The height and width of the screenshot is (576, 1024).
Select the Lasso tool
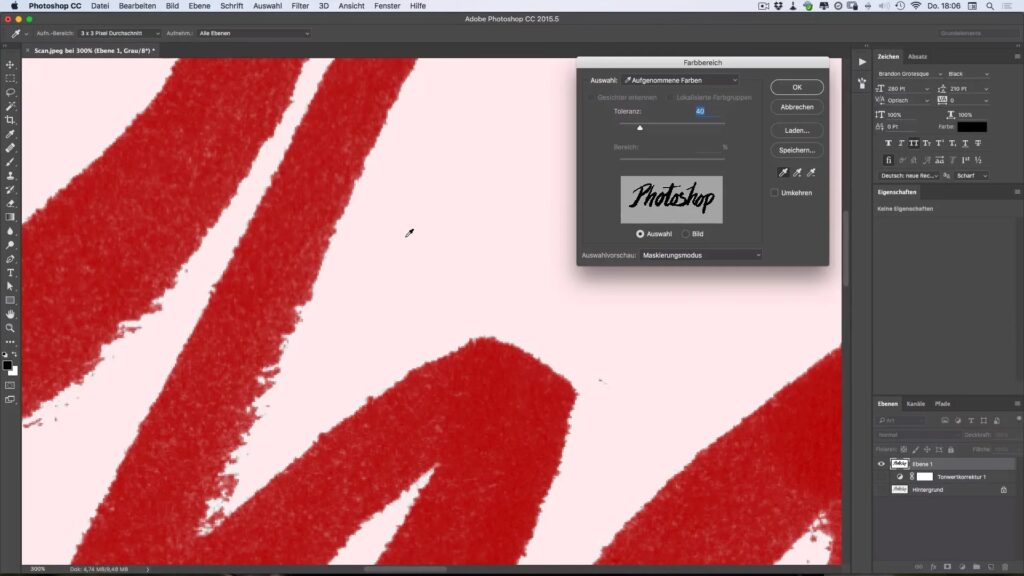10,92
